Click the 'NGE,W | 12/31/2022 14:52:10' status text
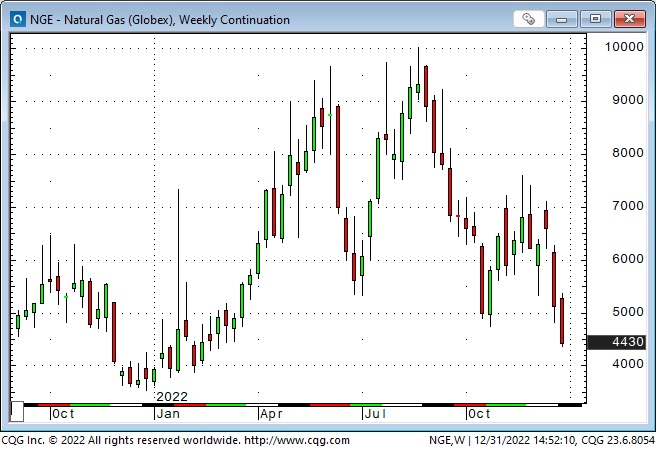This screenshot has height=465, width=656. coord(503,440)
